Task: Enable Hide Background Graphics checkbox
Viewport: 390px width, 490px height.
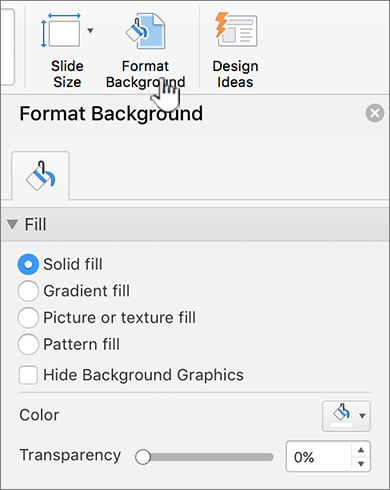Action: pos(28,375)
